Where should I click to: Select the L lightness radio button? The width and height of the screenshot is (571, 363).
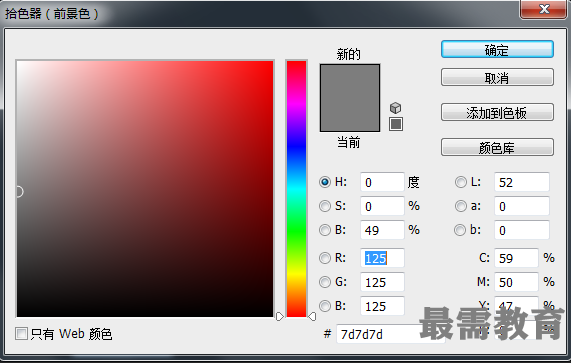(x=460, y=182)
